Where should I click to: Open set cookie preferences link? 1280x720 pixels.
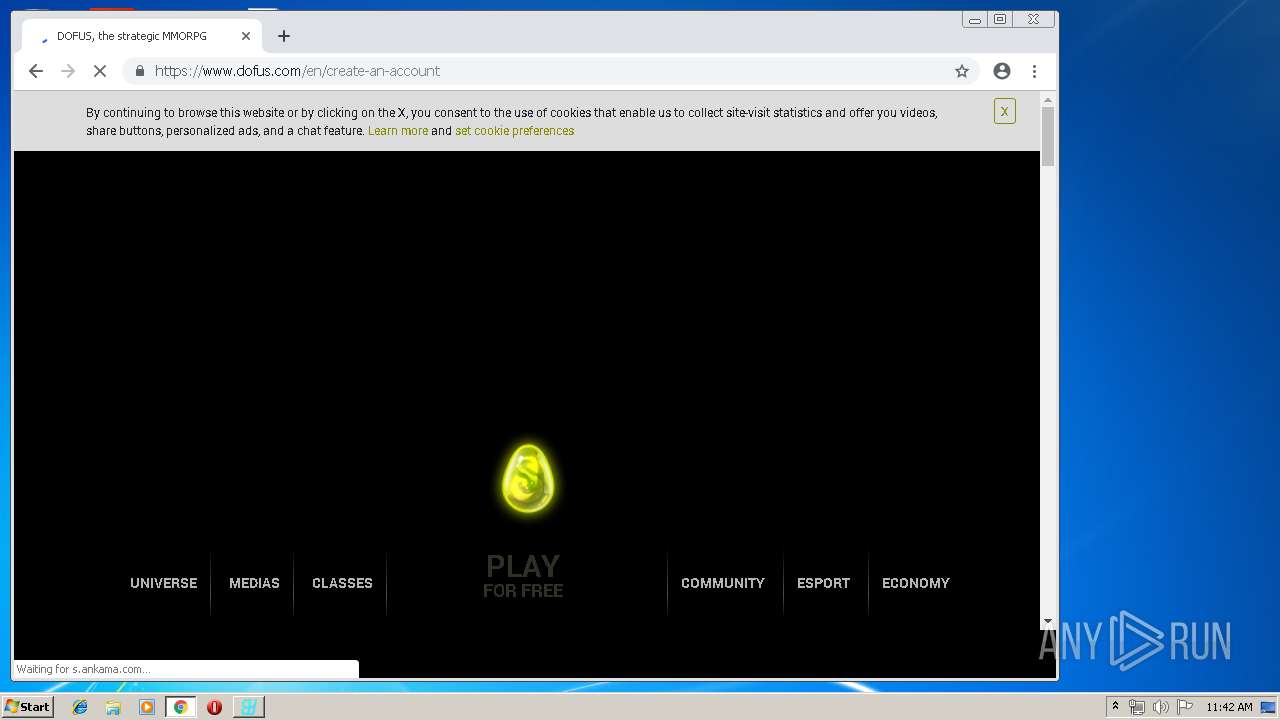point(514,131)
